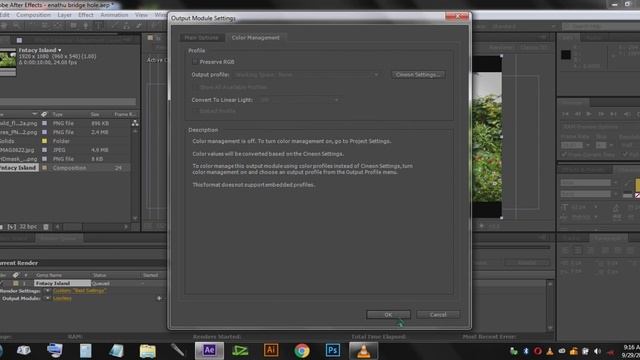This screenshot has width=640, height=360.
Task: Expand the Output Module disclosure arrow
Action: click(47, 298)
